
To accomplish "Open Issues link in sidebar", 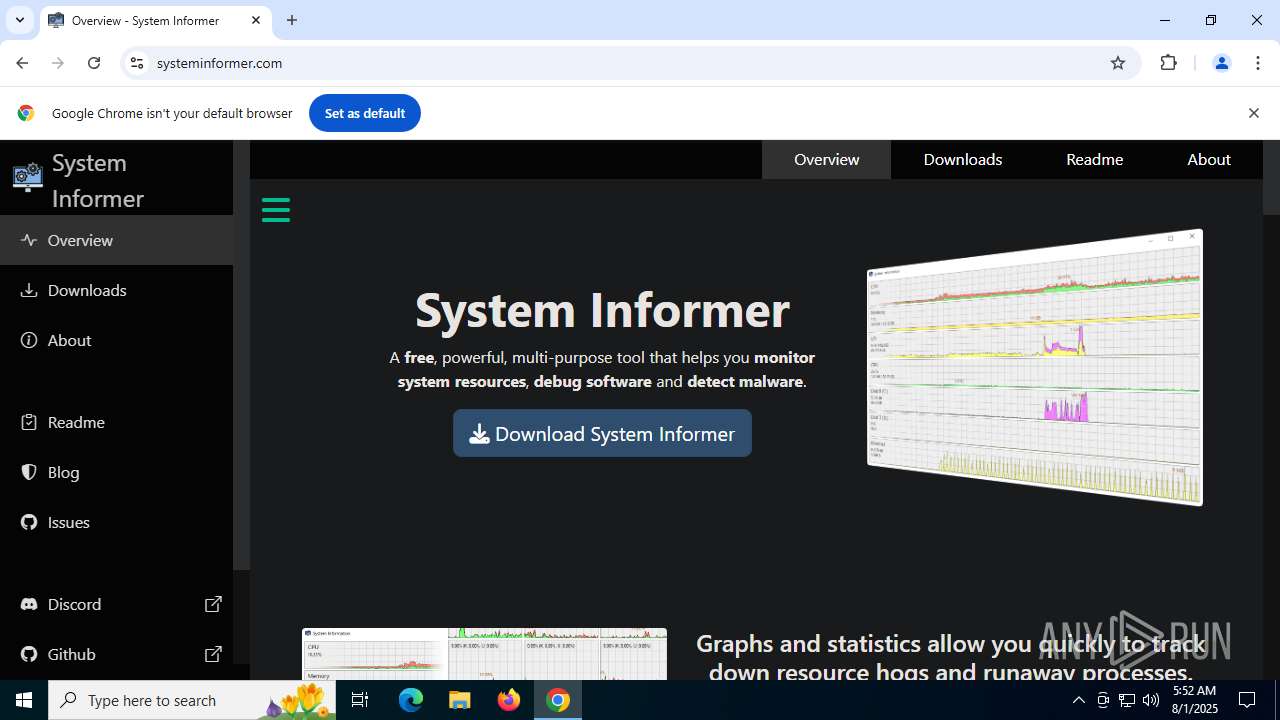I will [x=116, y=522].
